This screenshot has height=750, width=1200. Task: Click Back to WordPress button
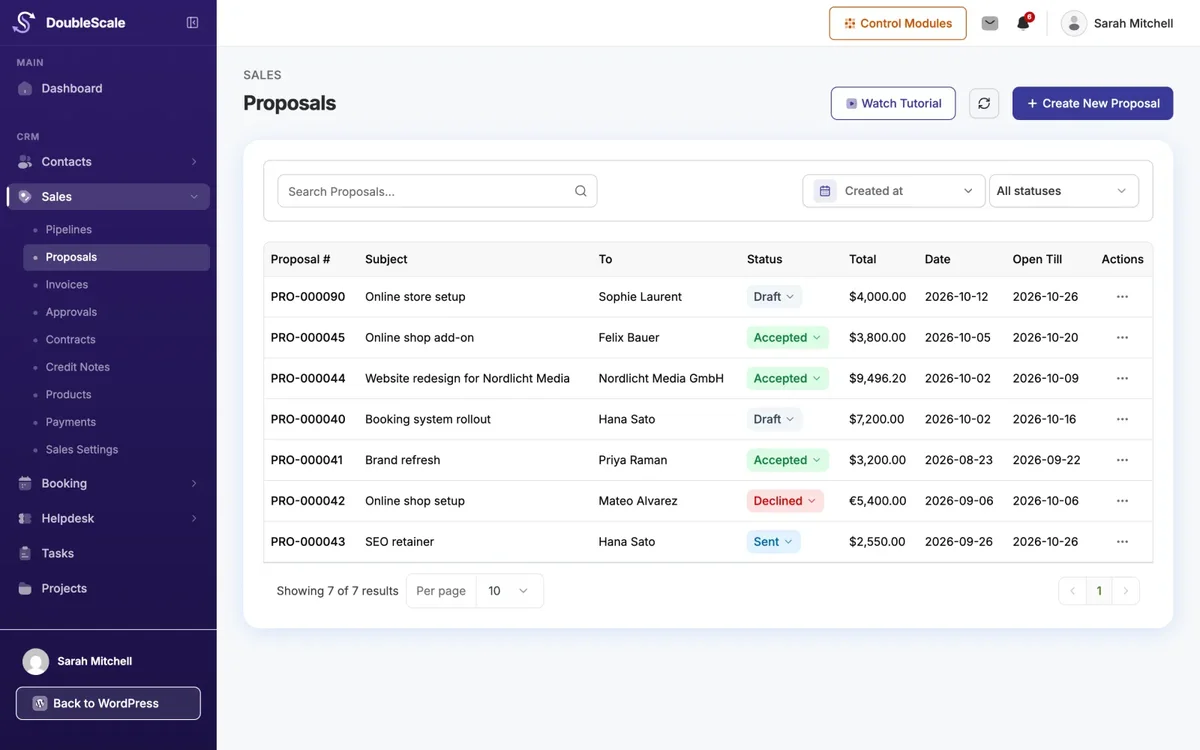(108, 703)
